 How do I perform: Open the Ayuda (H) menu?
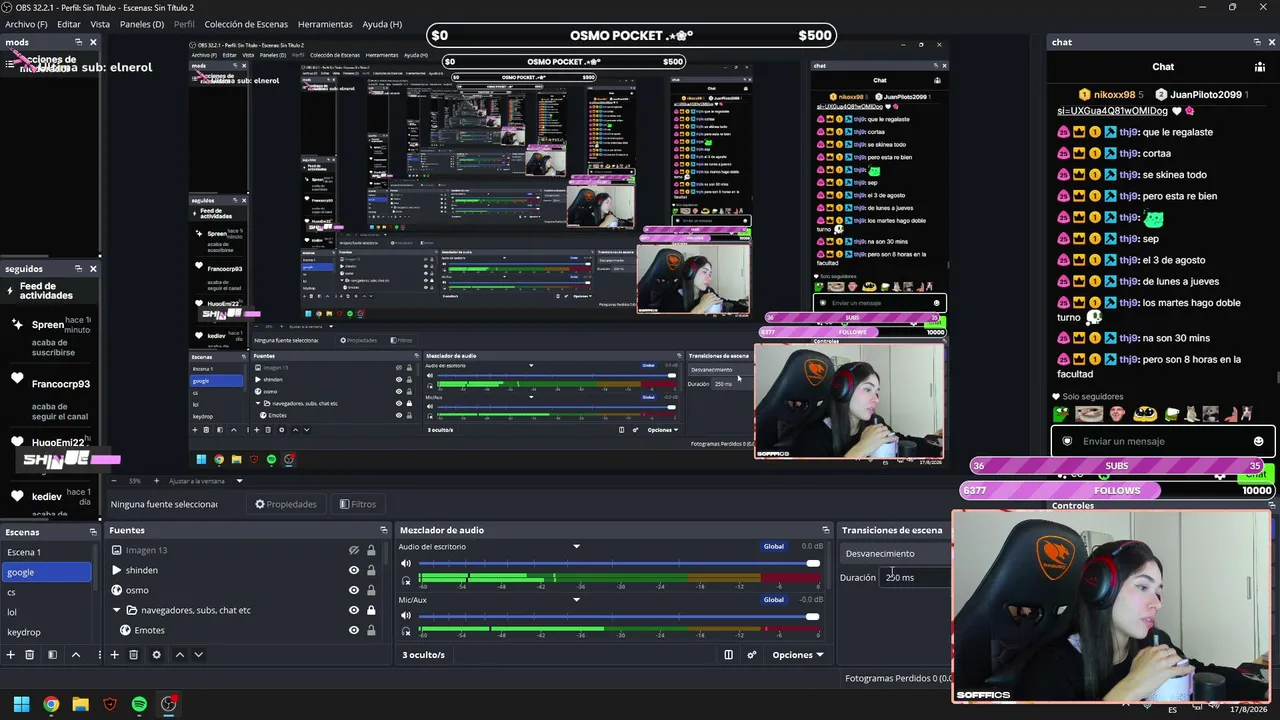pyautogui.click(x=382, y=24)
